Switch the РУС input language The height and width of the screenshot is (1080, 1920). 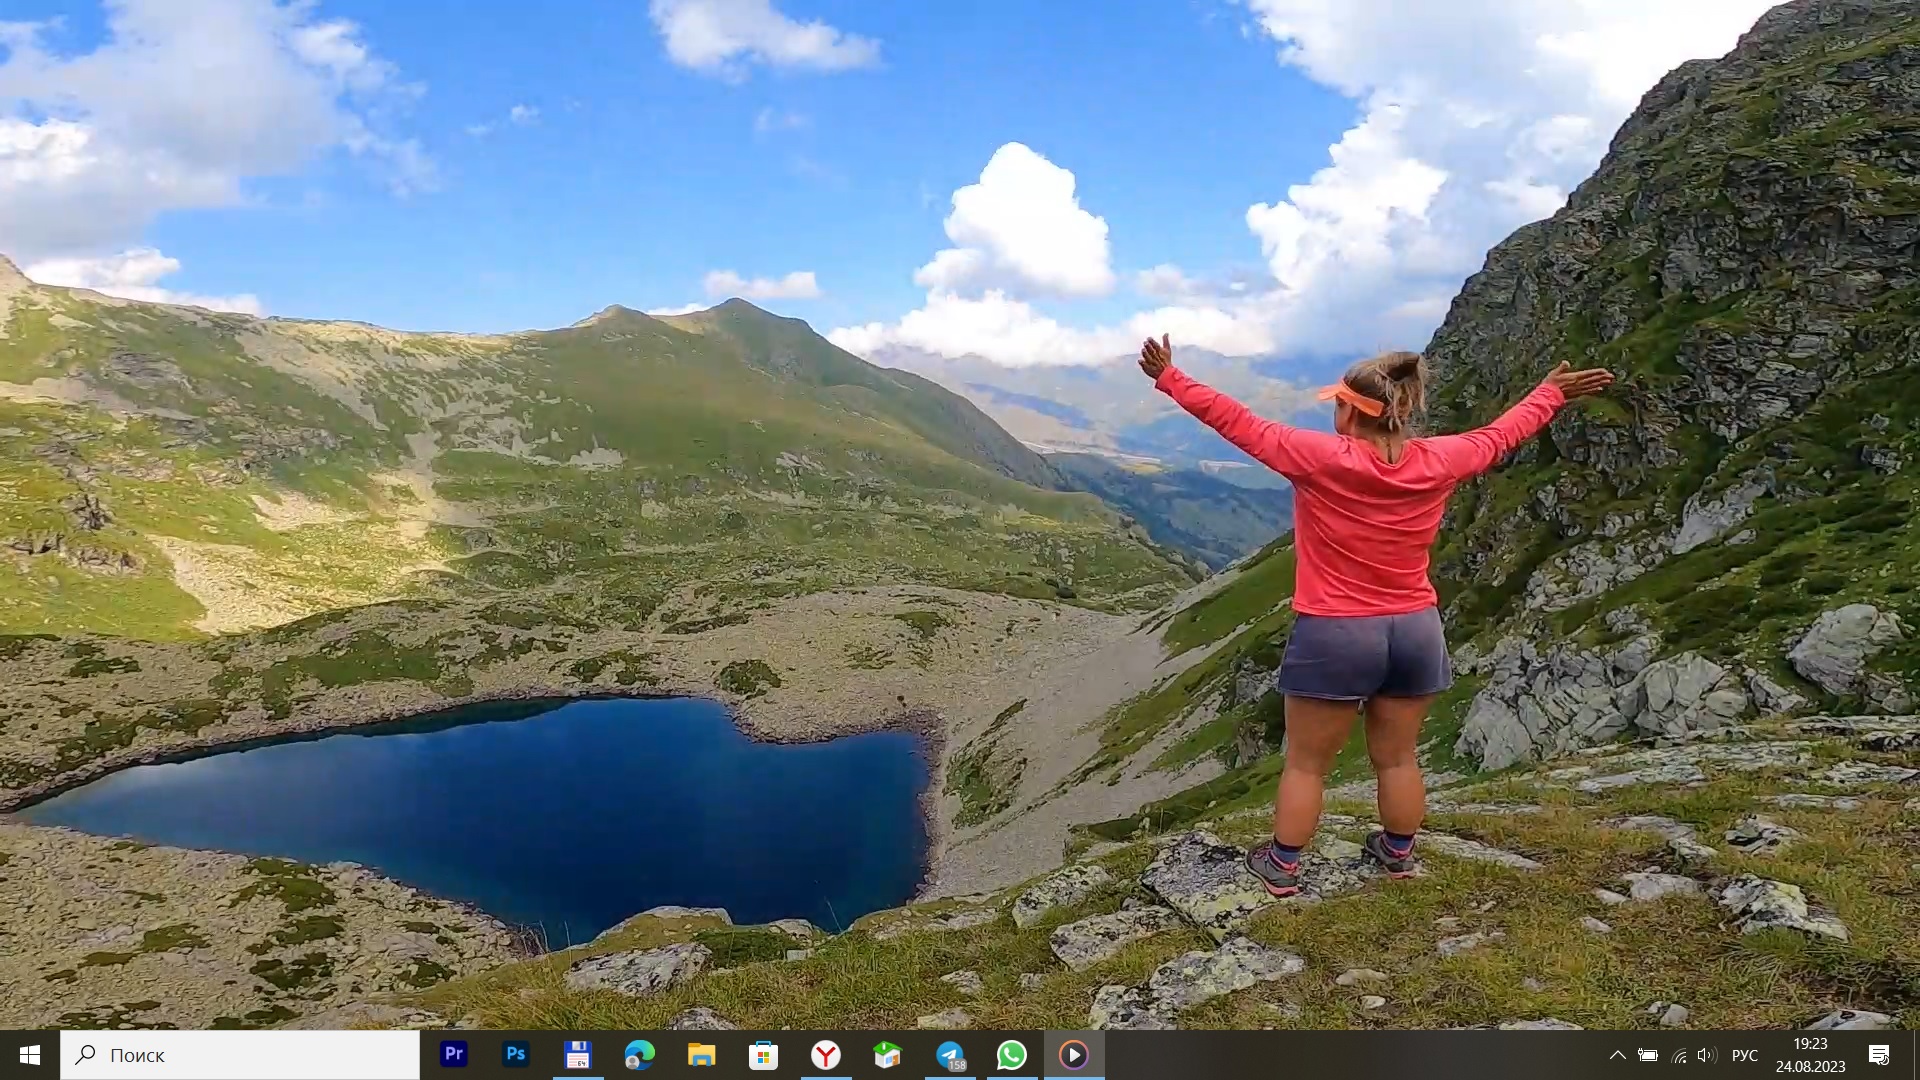coord(1745,1055)
